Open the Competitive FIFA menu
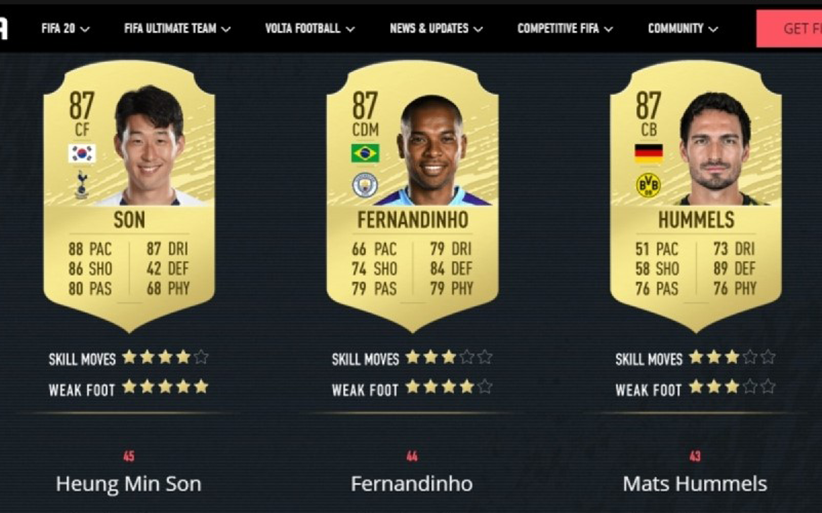The height and width of the screenshot is (513, 822). coord(565,29)
